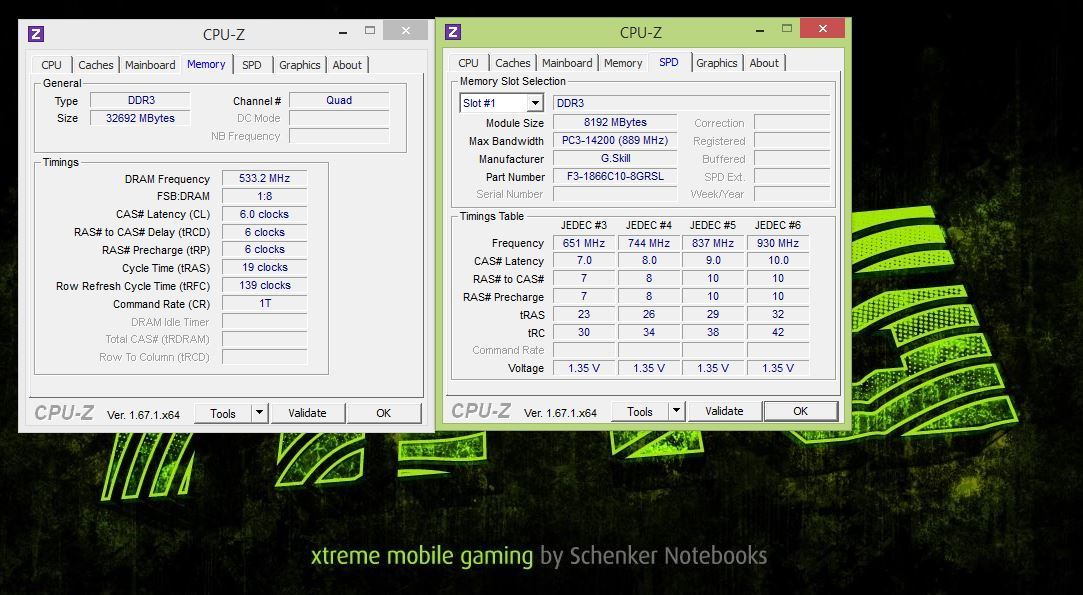This screenshot has width=1083, height=595.
Task: Click FSB:DRAM value 1:8
Action: click(x=265, y=196)
